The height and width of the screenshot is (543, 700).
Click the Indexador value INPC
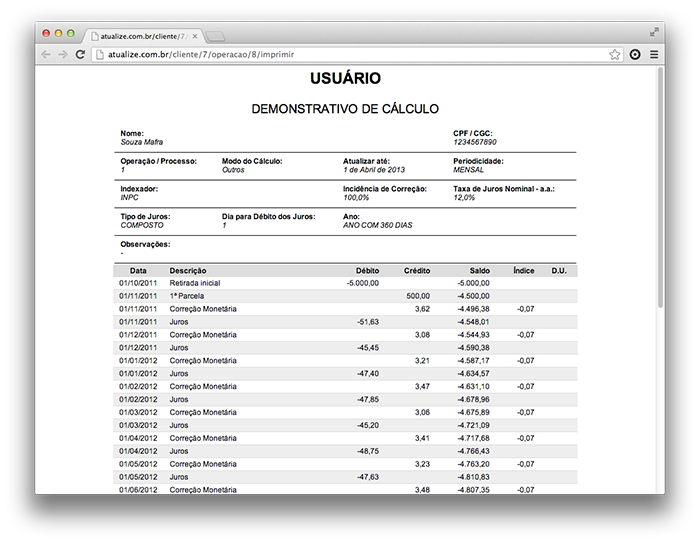129,197
